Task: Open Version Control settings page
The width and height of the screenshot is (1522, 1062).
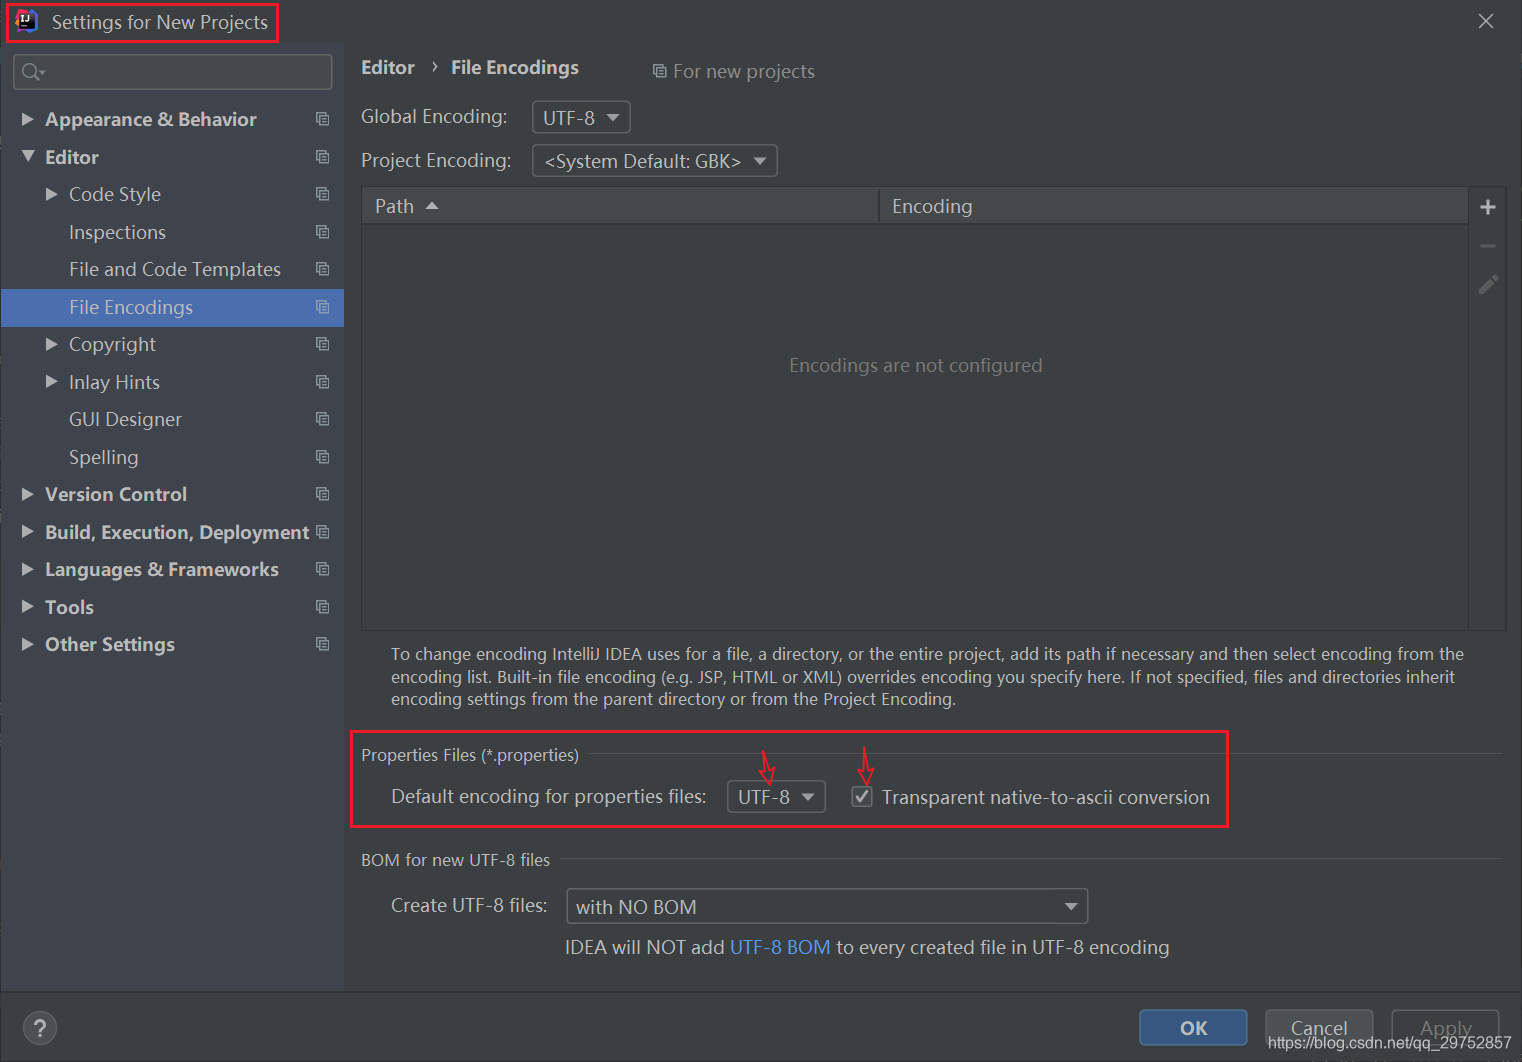Action: click(116, 494)
